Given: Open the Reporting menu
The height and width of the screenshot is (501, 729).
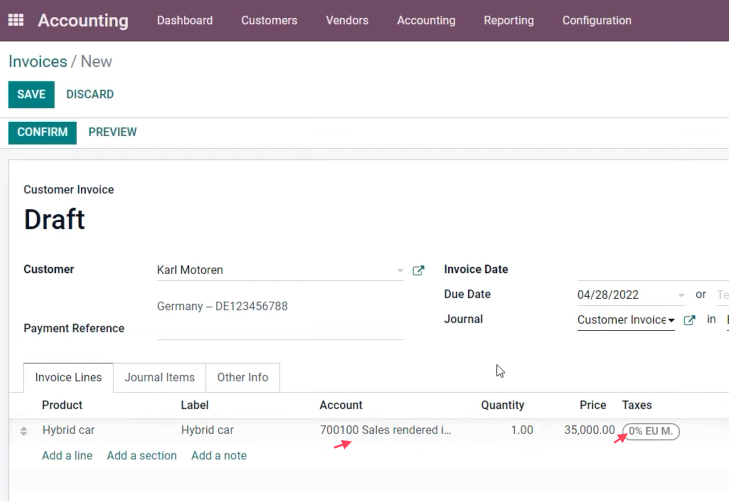Looking at the screenshot, I should pyautogui.click(x=509, y=20).
